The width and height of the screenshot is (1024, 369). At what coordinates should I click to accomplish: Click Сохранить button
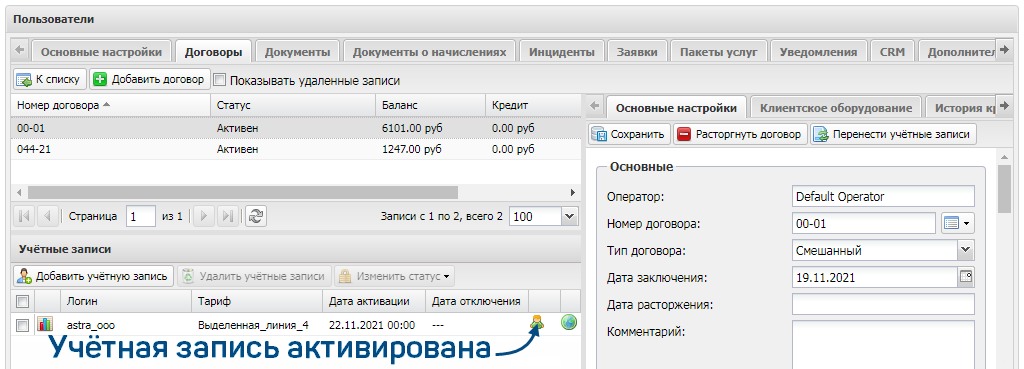click(x=630, y=135)
